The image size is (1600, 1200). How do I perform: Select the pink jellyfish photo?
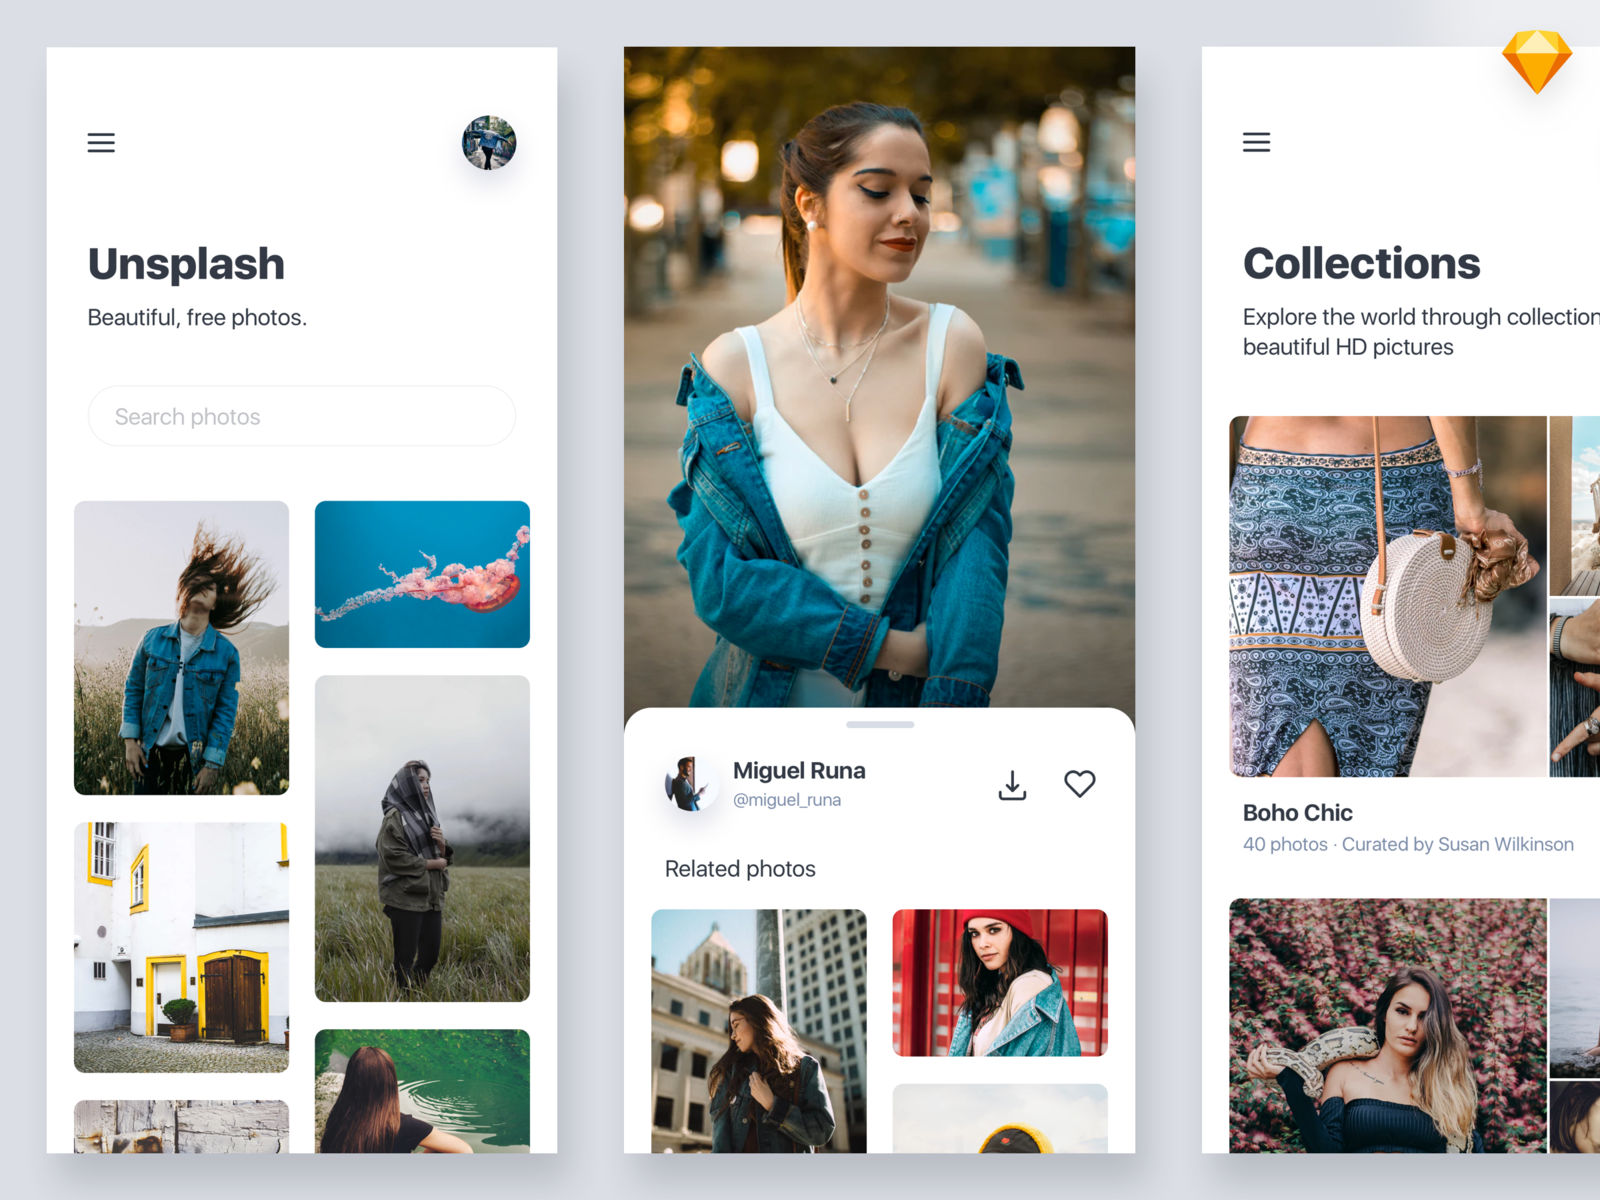tap(422, 574)
